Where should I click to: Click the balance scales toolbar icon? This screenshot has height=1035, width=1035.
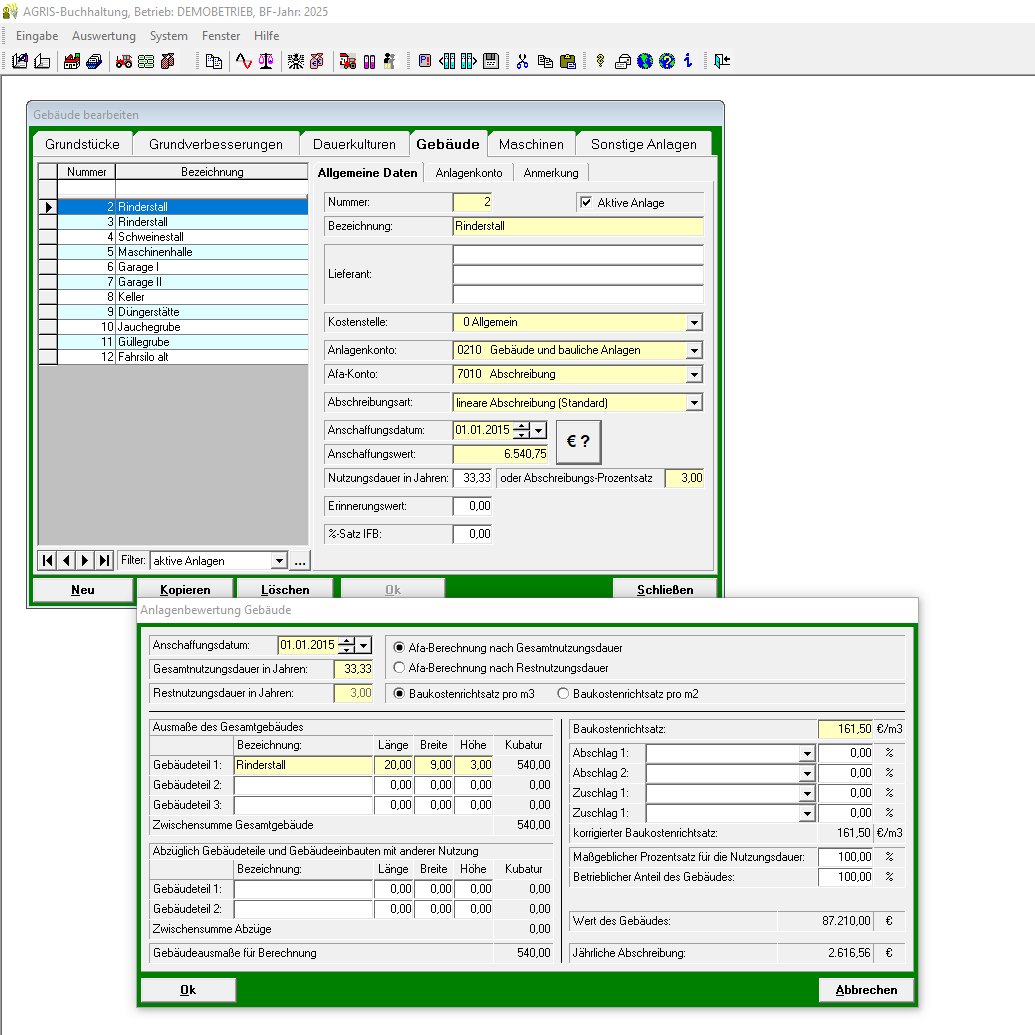(266, 61)
